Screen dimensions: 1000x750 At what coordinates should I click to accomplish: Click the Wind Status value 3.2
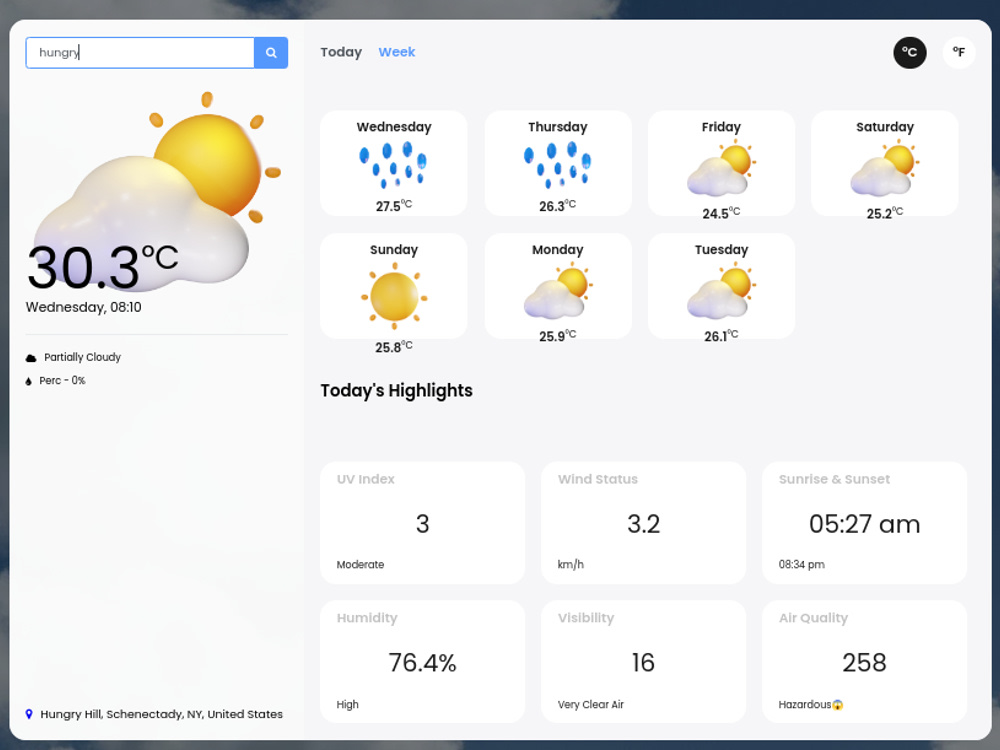coord(643,524)
